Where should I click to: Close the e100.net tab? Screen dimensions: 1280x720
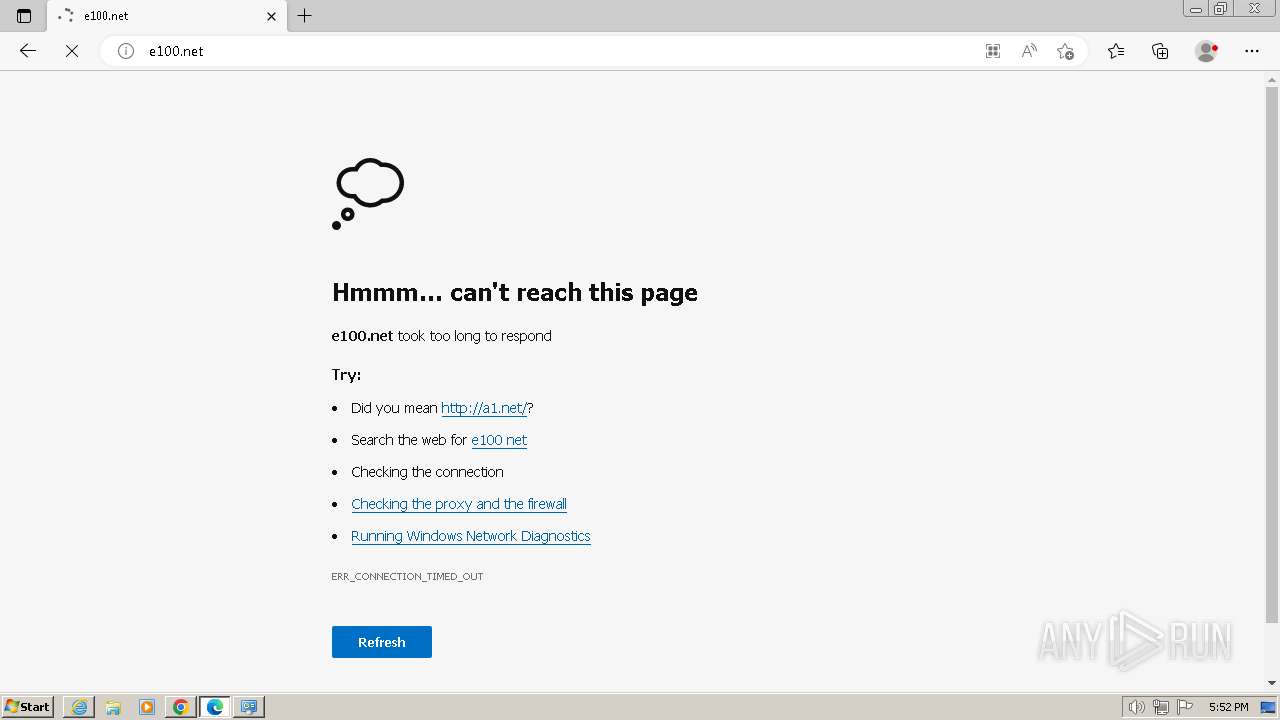271,16
